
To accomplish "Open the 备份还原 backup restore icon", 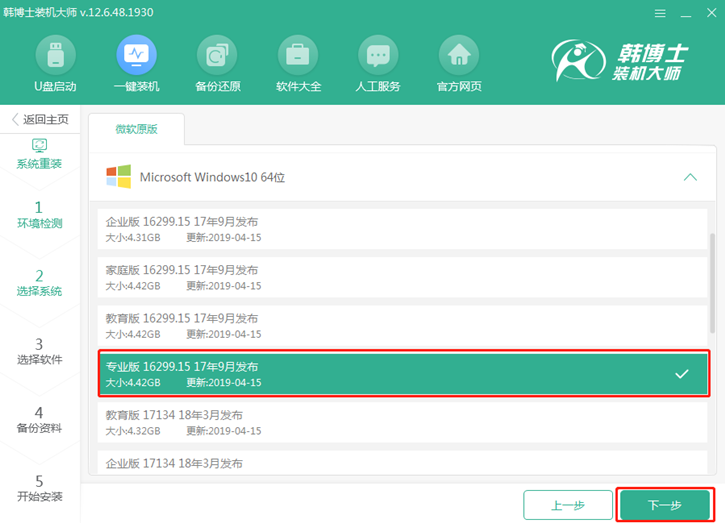I will point(216,56).
